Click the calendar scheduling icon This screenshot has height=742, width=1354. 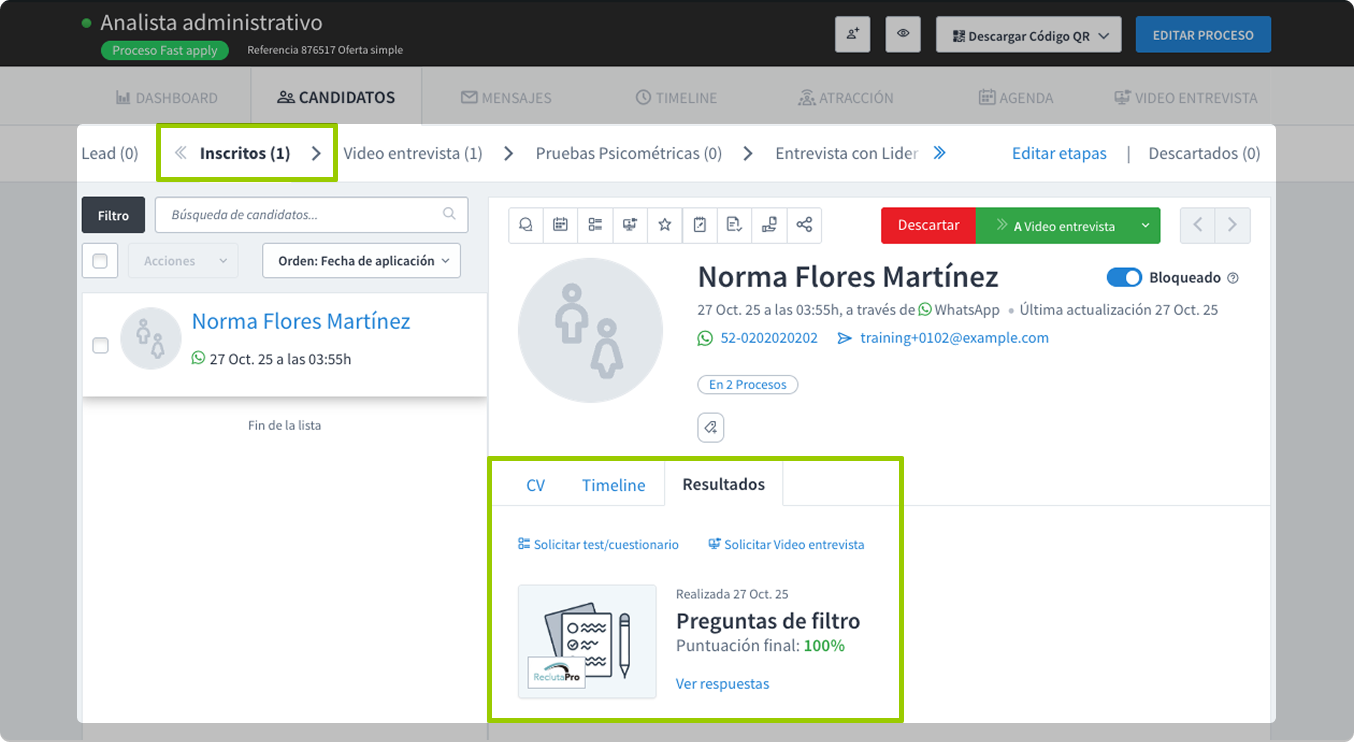[560, 225]
